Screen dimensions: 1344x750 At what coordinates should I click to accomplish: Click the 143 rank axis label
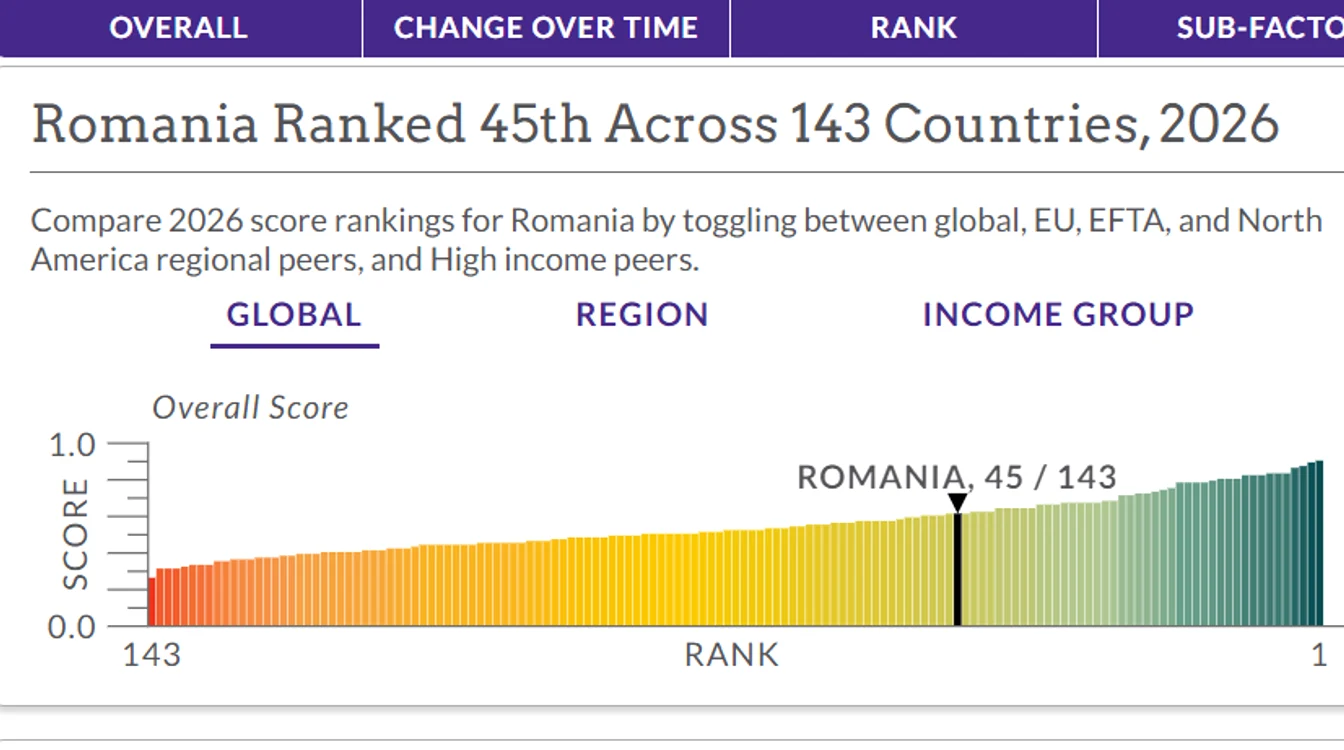tap(152, 655)
